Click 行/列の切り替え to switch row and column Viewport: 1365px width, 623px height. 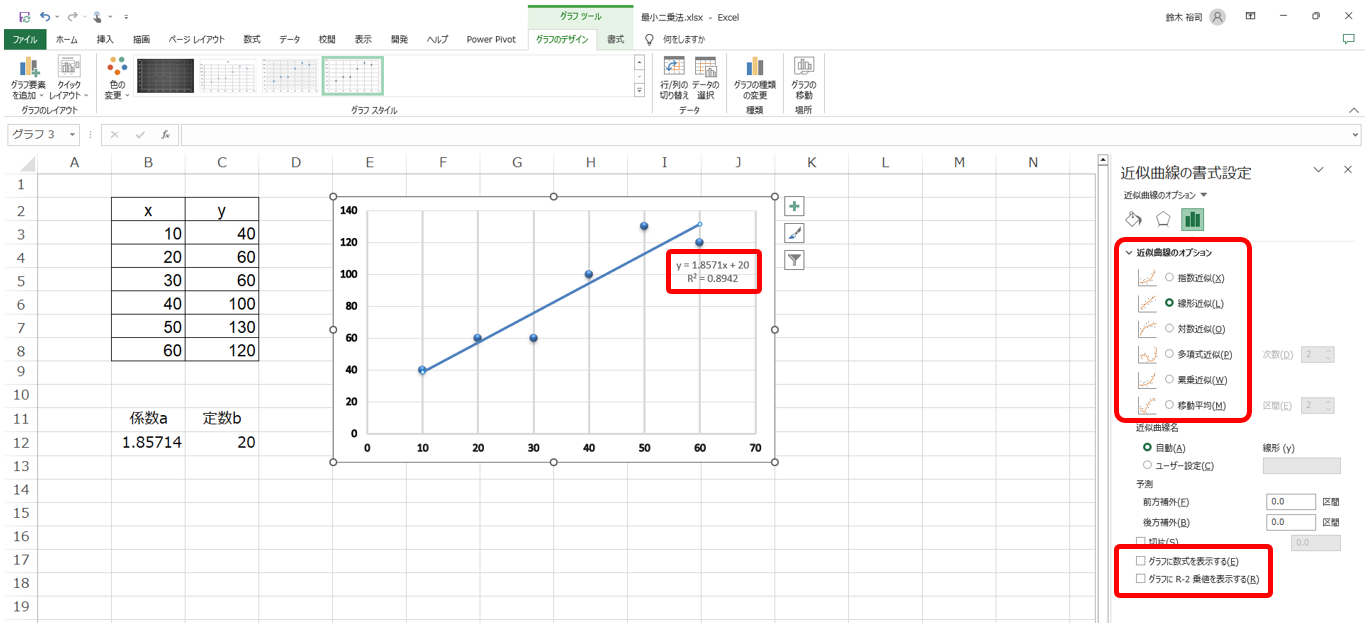tap(674, 78)
